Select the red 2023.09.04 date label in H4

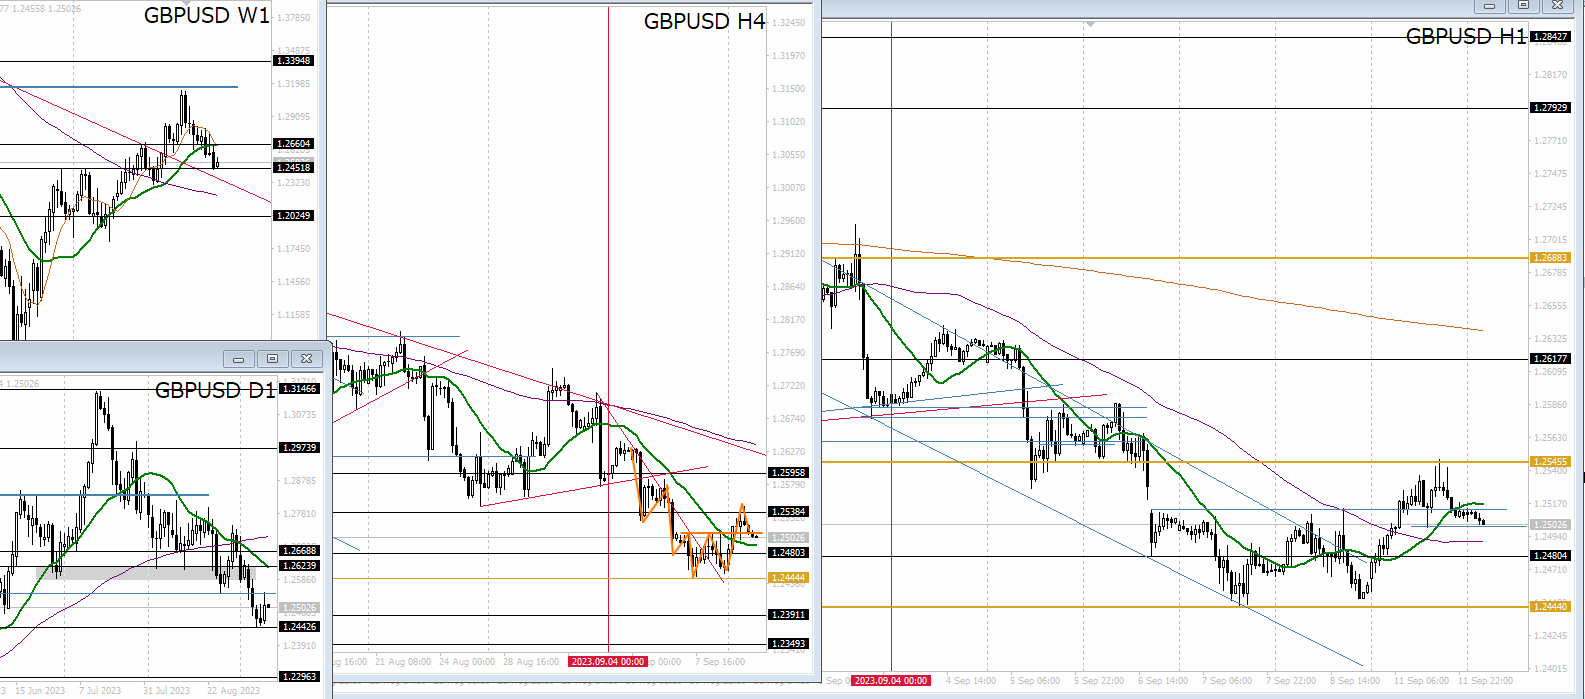pos(608,662)
